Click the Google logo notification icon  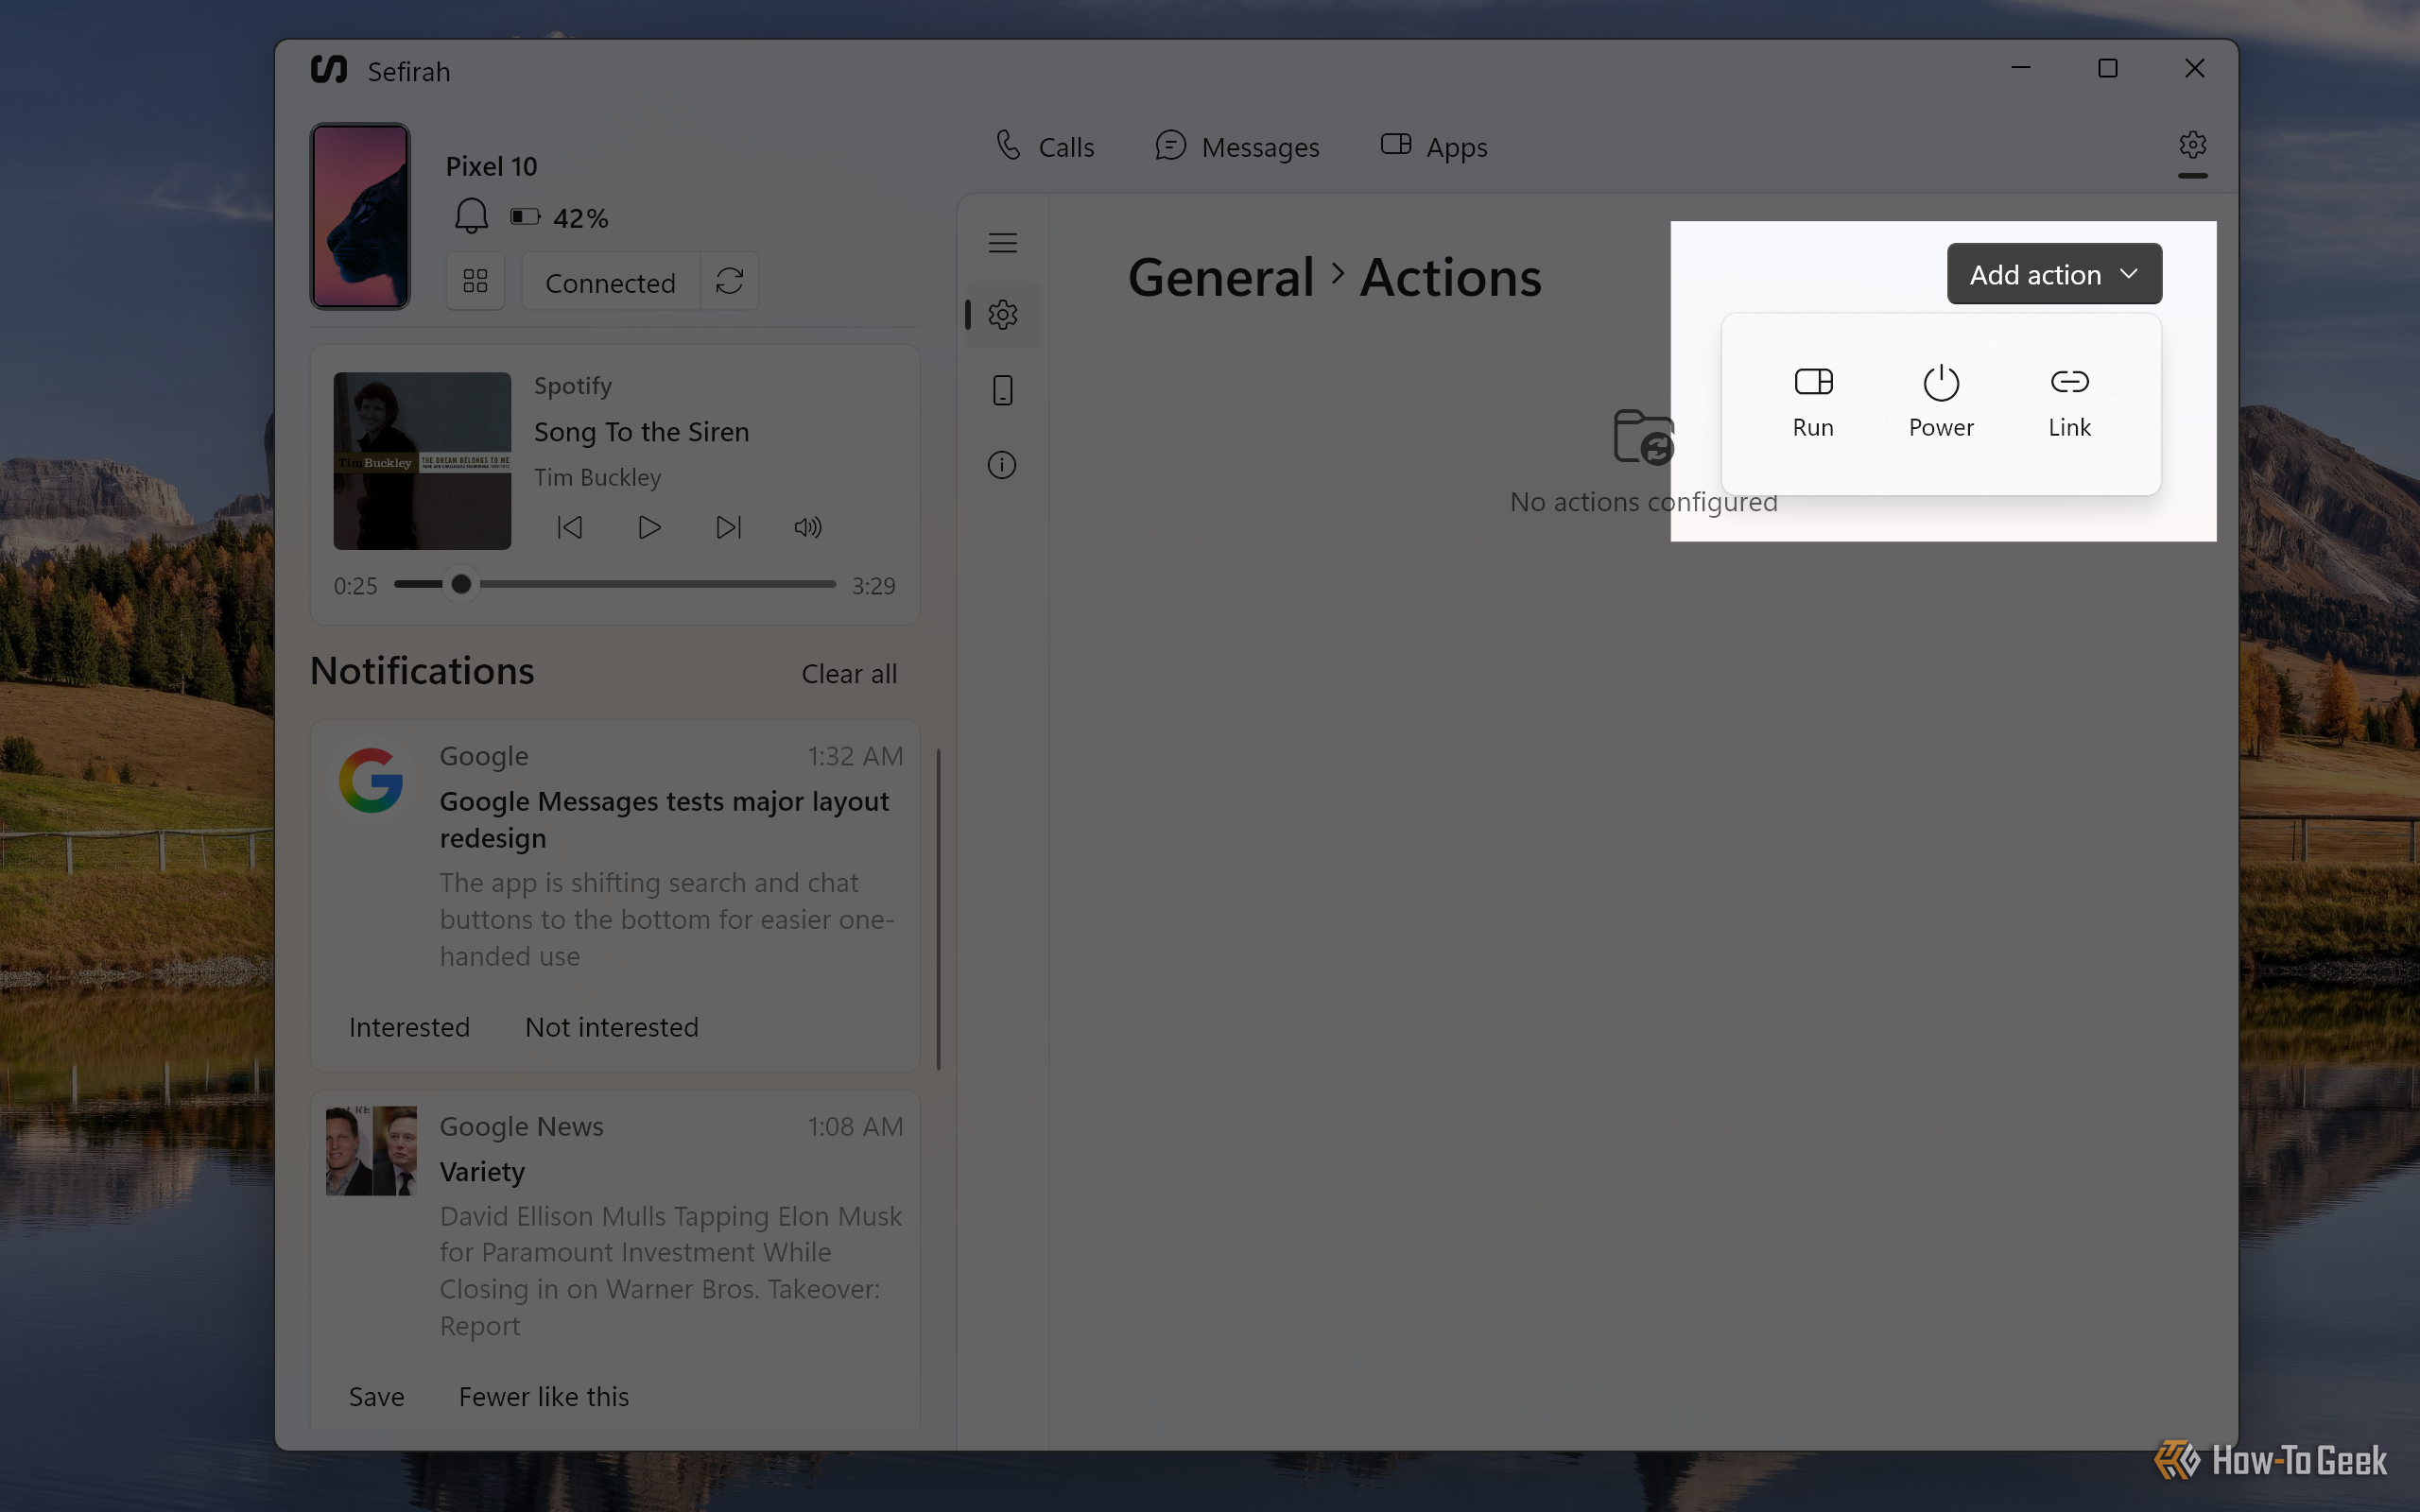click(371, 780)
